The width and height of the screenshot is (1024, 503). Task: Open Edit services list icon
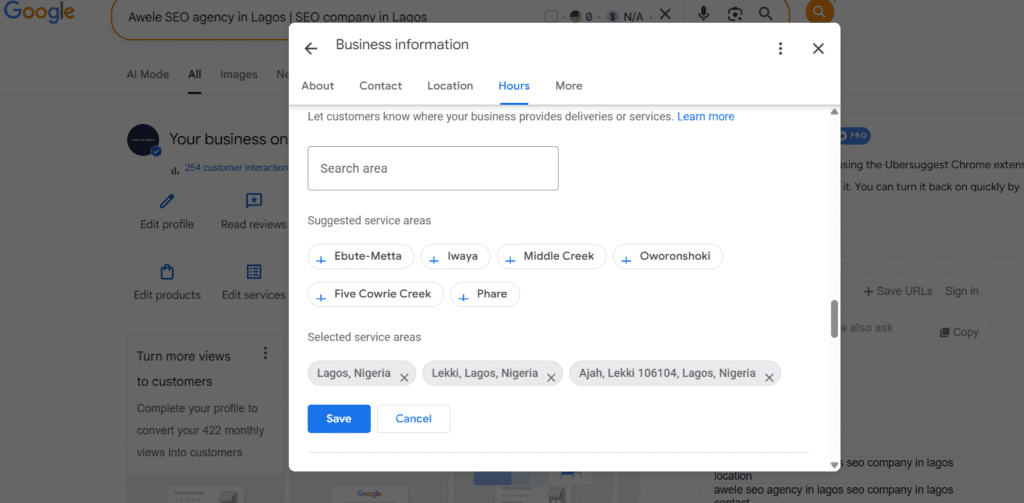(x=253, y=271)
